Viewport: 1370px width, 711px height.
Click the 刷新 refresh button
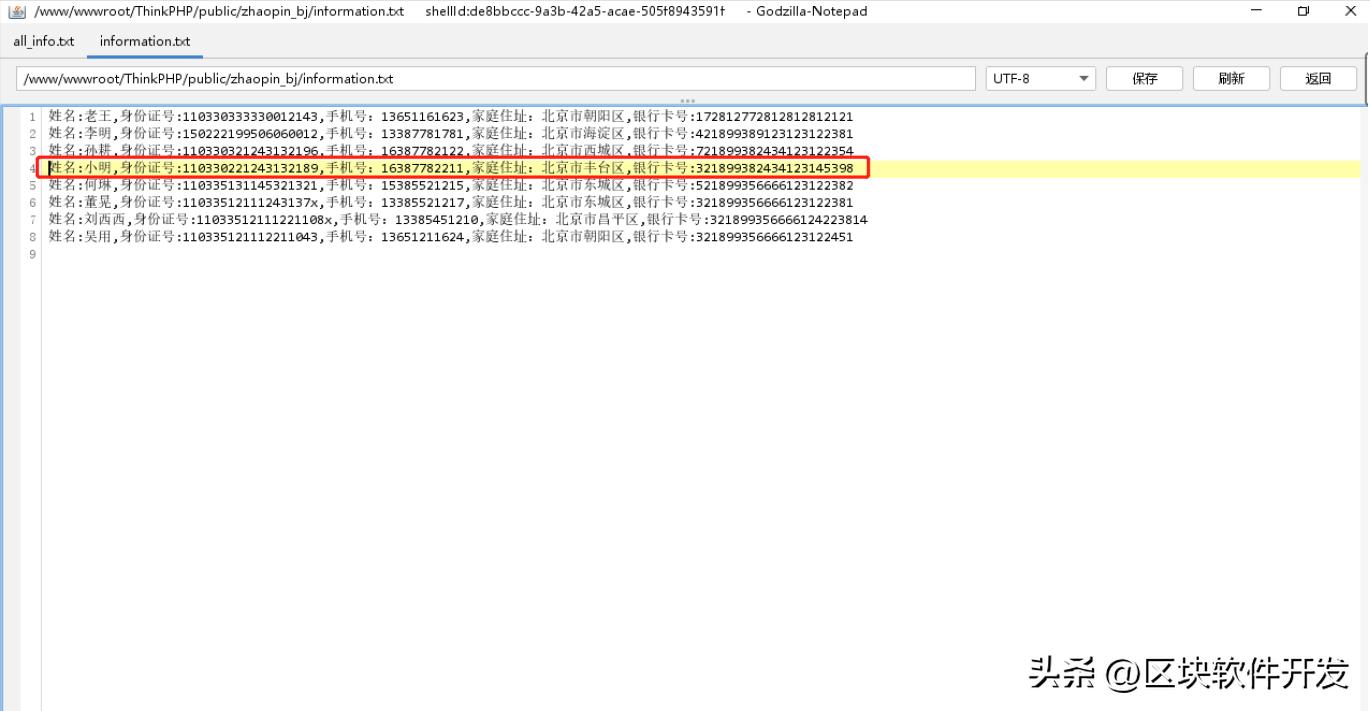pos(1231,79)
